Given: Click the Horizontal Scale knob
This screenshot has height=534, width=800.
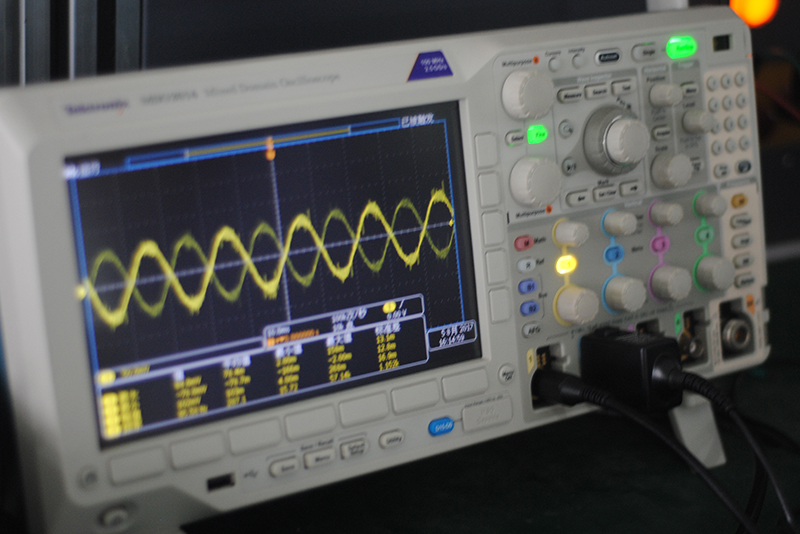Looking at the screenshot, I should [671, 170].
